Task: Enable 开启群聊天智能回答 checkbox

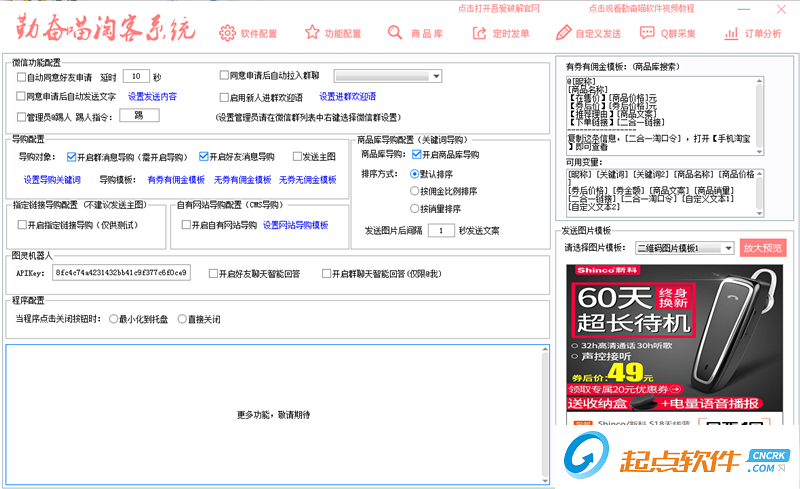Action: click(x=327, y=274)
